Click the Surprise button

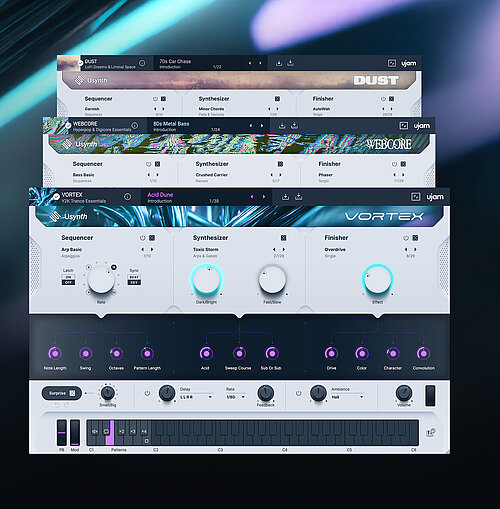(x=62, y=393)
